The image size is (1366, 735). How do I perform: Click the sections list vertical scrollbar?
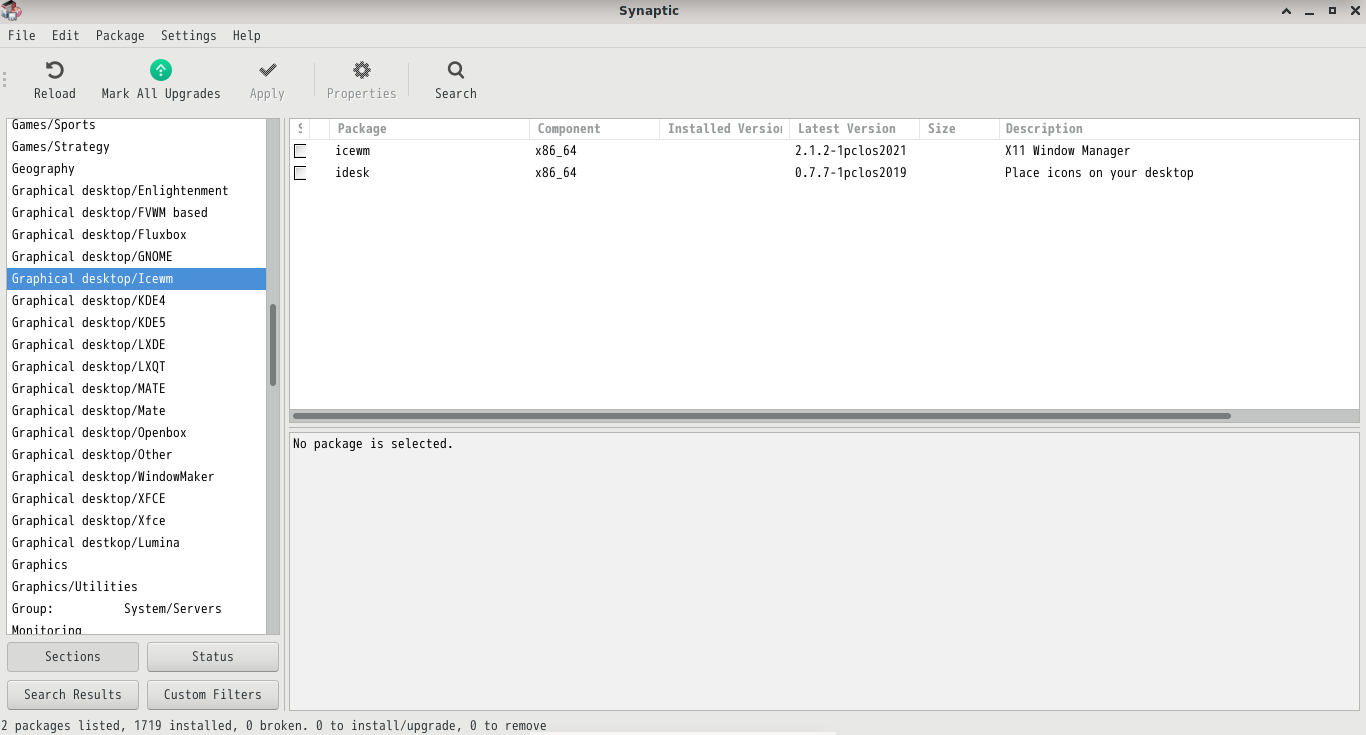click(273, 345)
